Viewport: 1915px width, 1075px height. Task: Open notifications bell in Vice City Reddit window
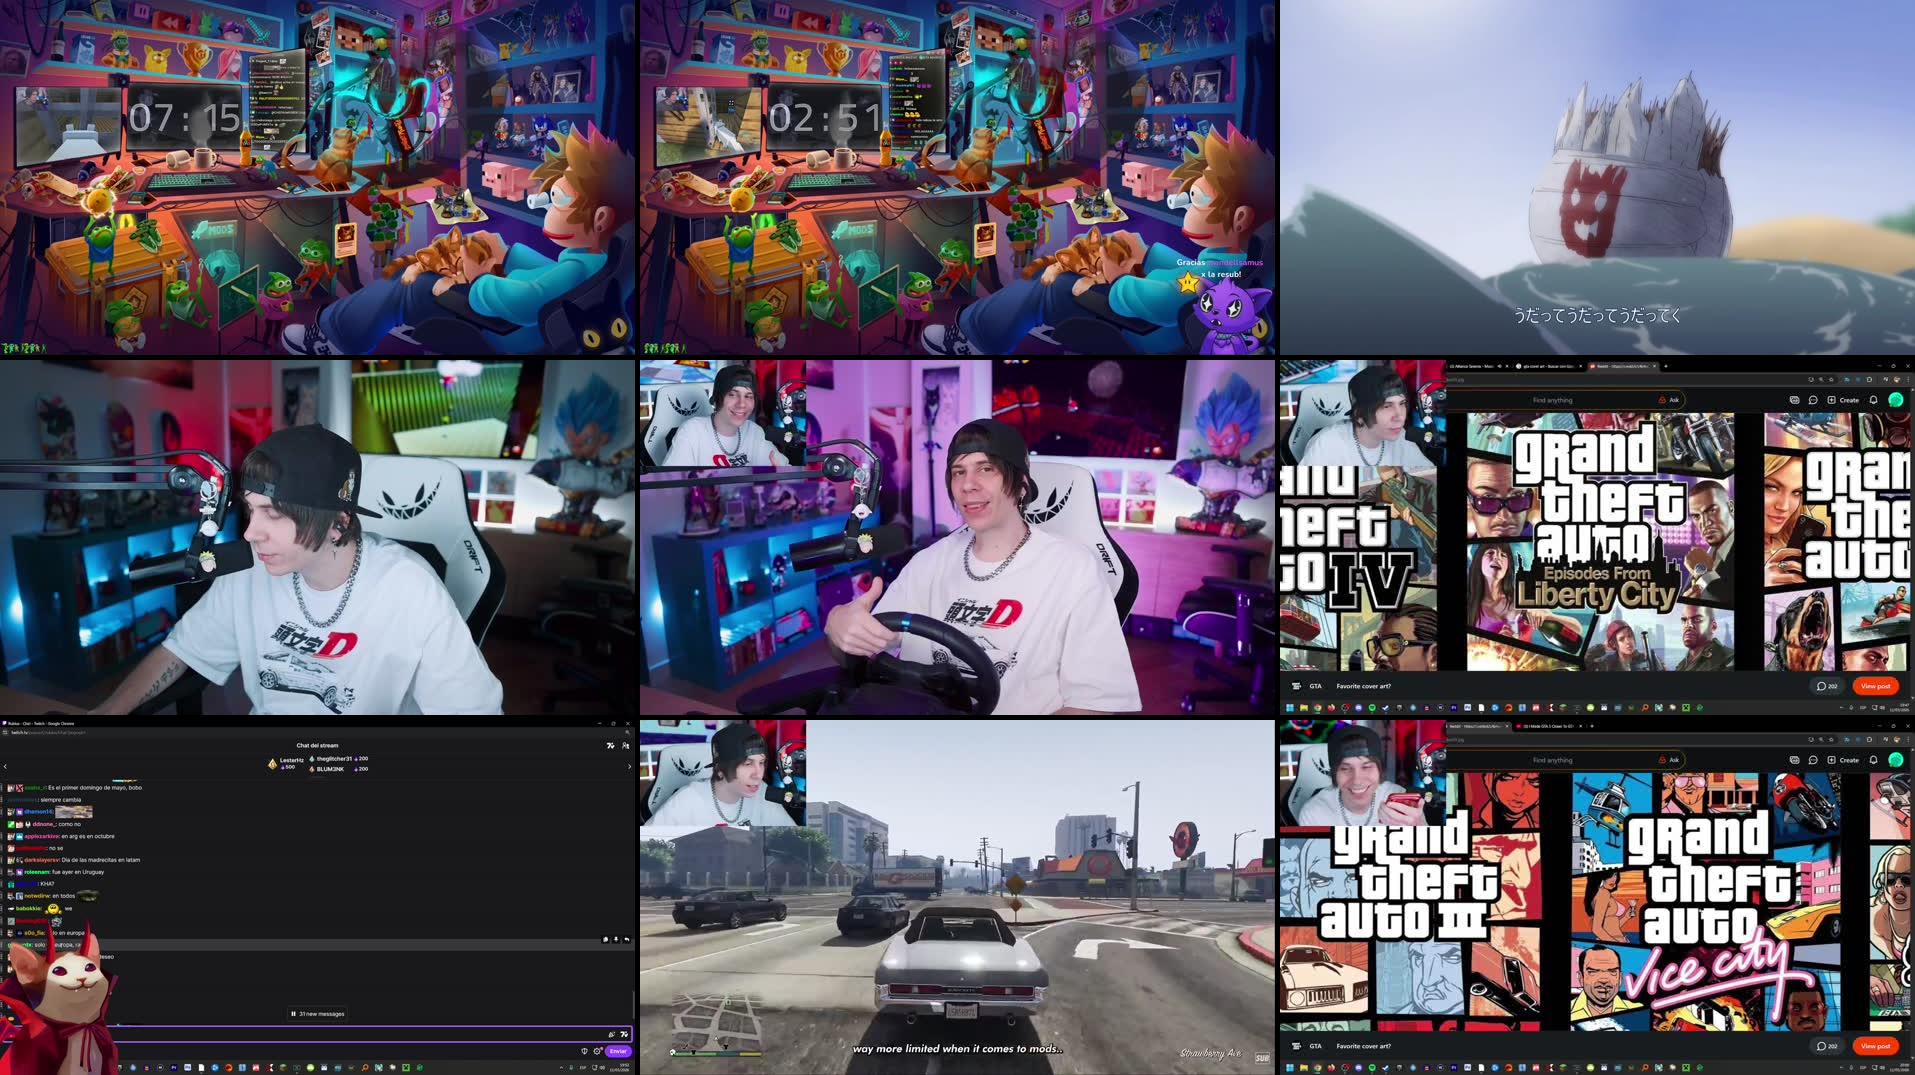(1873, 760)
